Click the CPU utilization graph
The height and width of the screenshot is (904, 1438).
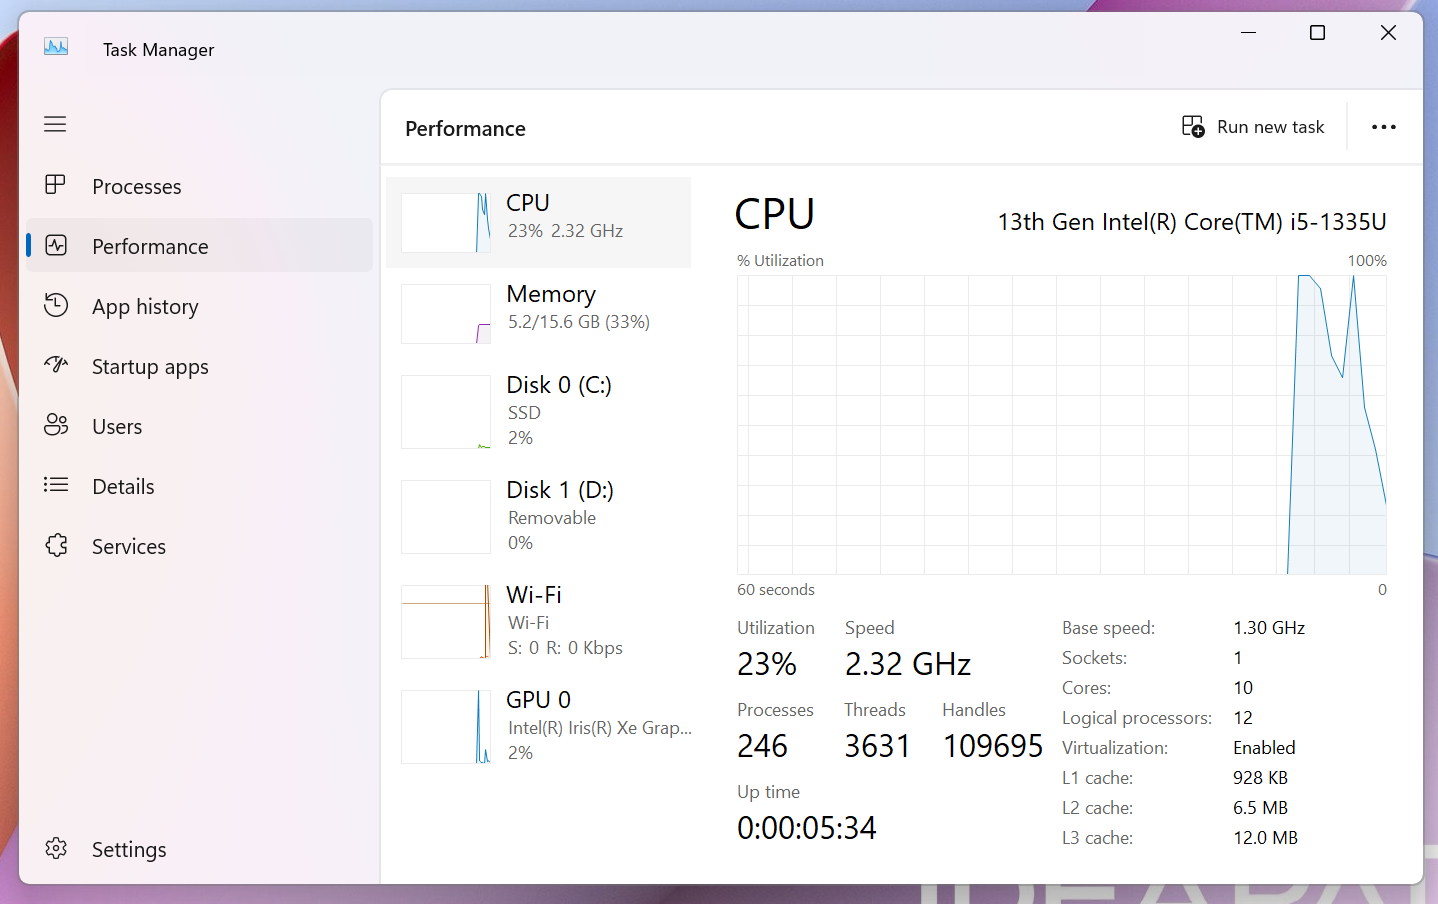coord(1062,425)
